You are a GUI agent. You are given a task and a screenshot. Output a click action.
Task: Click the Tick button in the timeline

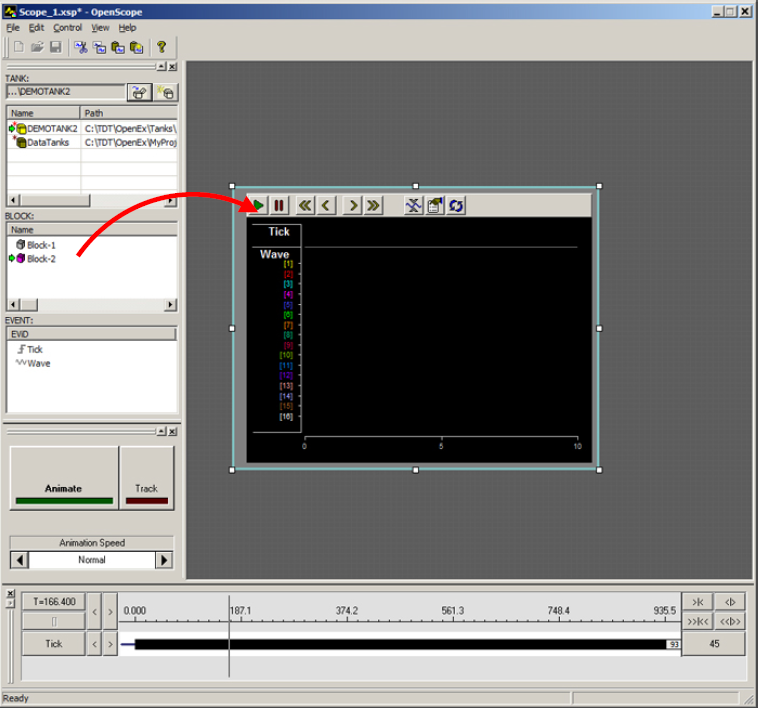tap(54, 644)
